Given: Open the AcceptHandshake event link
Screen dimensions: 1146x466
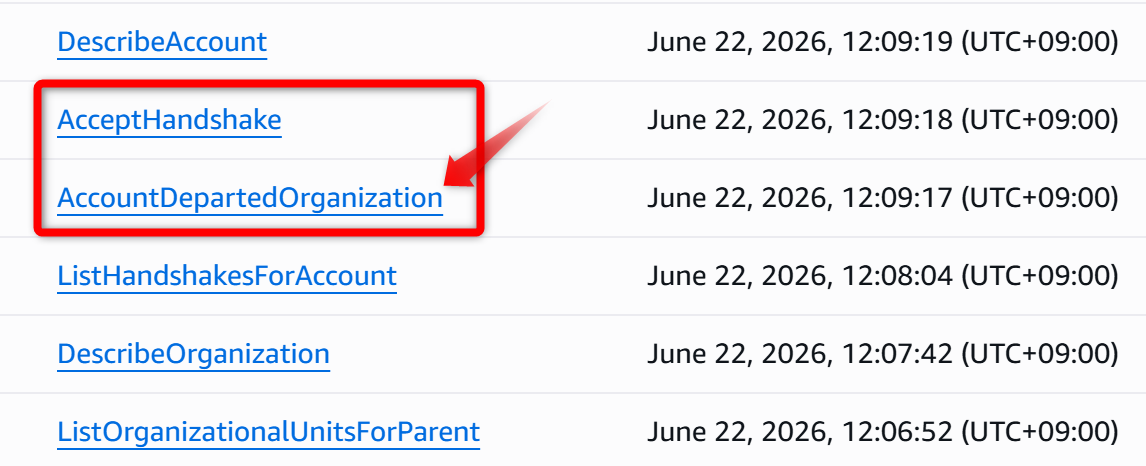Looking at the screenshot, I should pyautogui.click(x=169, y=120).
